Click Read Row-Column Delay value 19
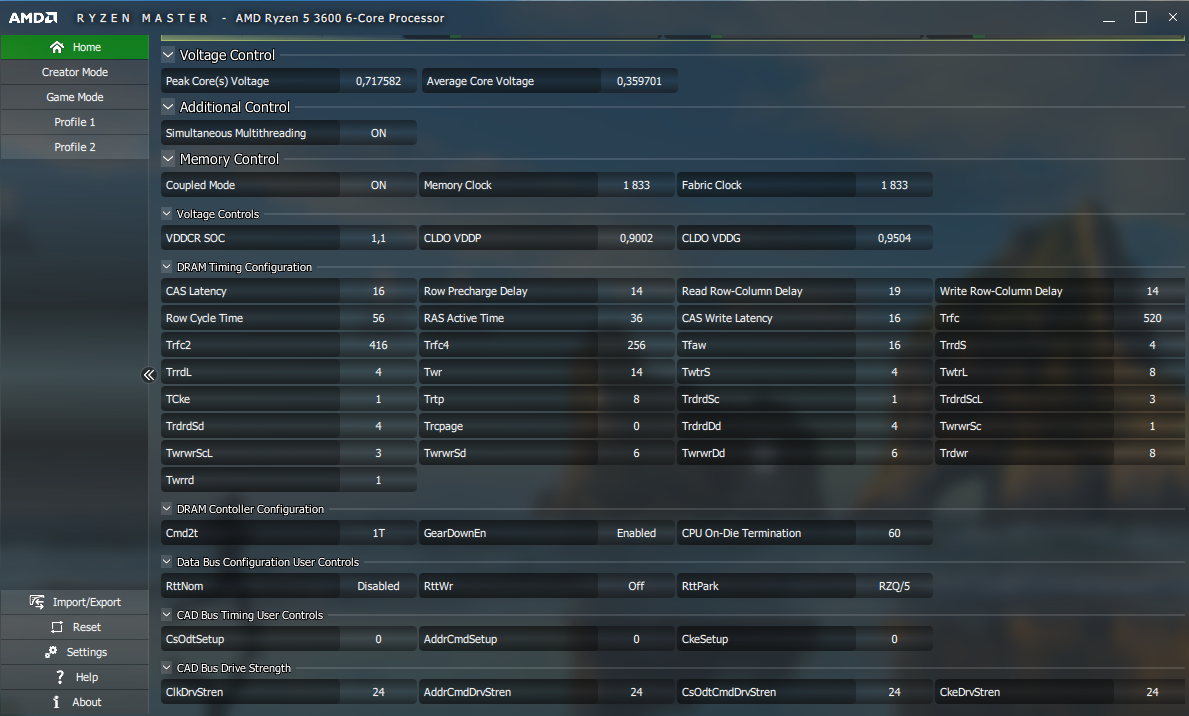1189x716 pixels. [x=894, y=291]
